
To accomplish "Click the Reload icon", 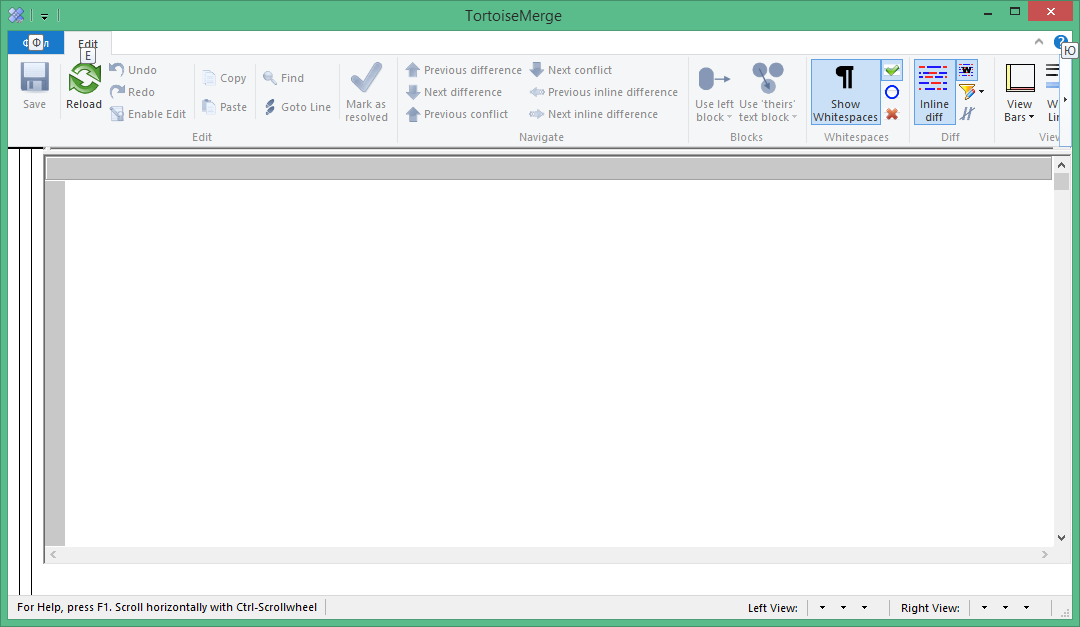I will (x=84, y=79).
